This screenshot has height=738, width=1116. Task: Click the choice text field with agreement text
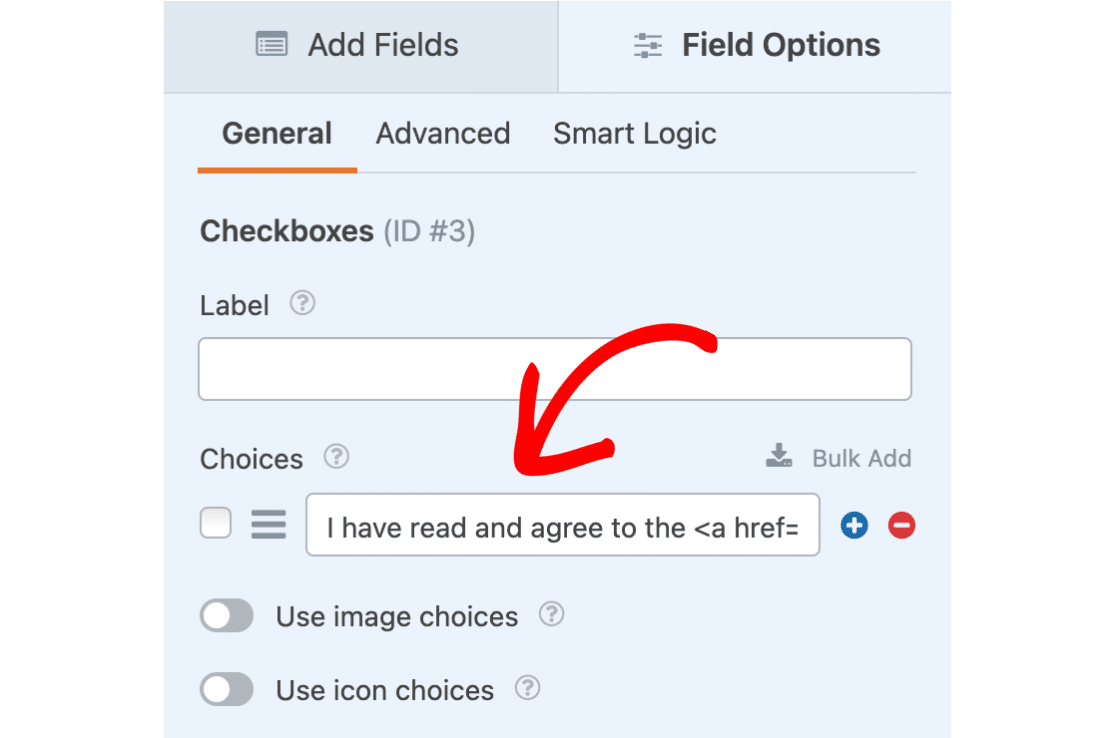pyautogui.click(x=562, y=525)
